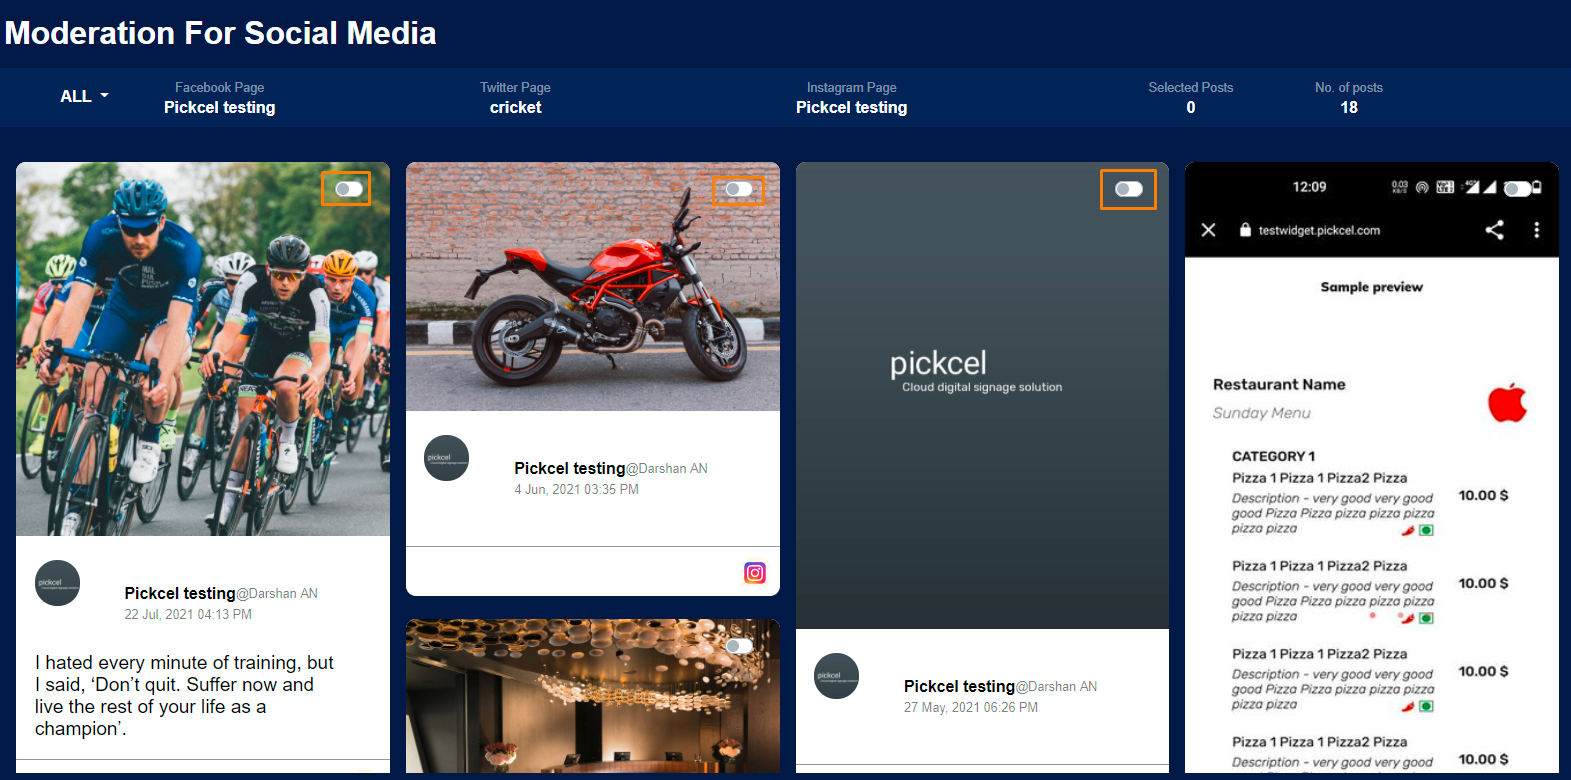Viewport: 1571px width, 780px height.
Task: Switch on the restaurant interior post toggle
Action: point(738,646)
